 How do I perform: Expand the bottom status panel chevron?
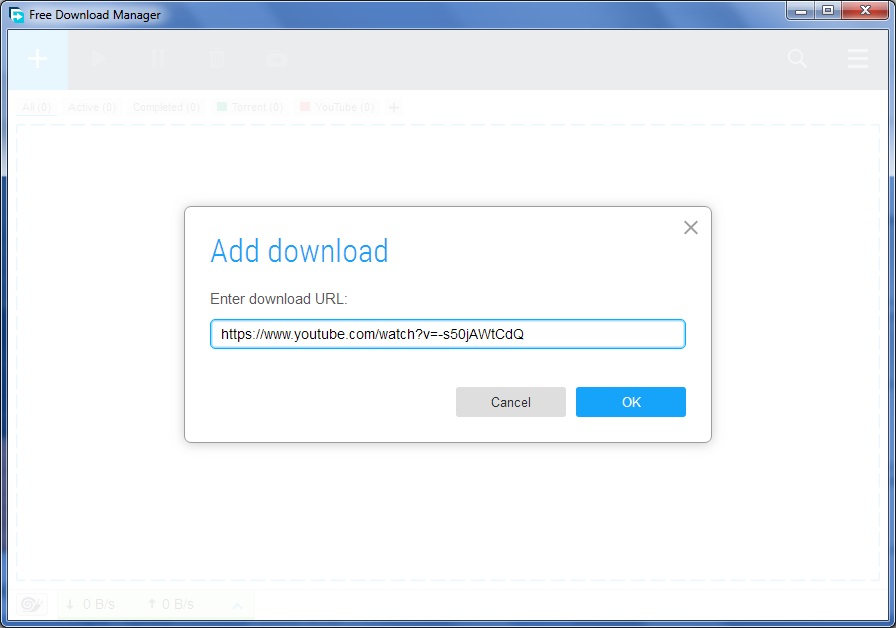[237, 604]
